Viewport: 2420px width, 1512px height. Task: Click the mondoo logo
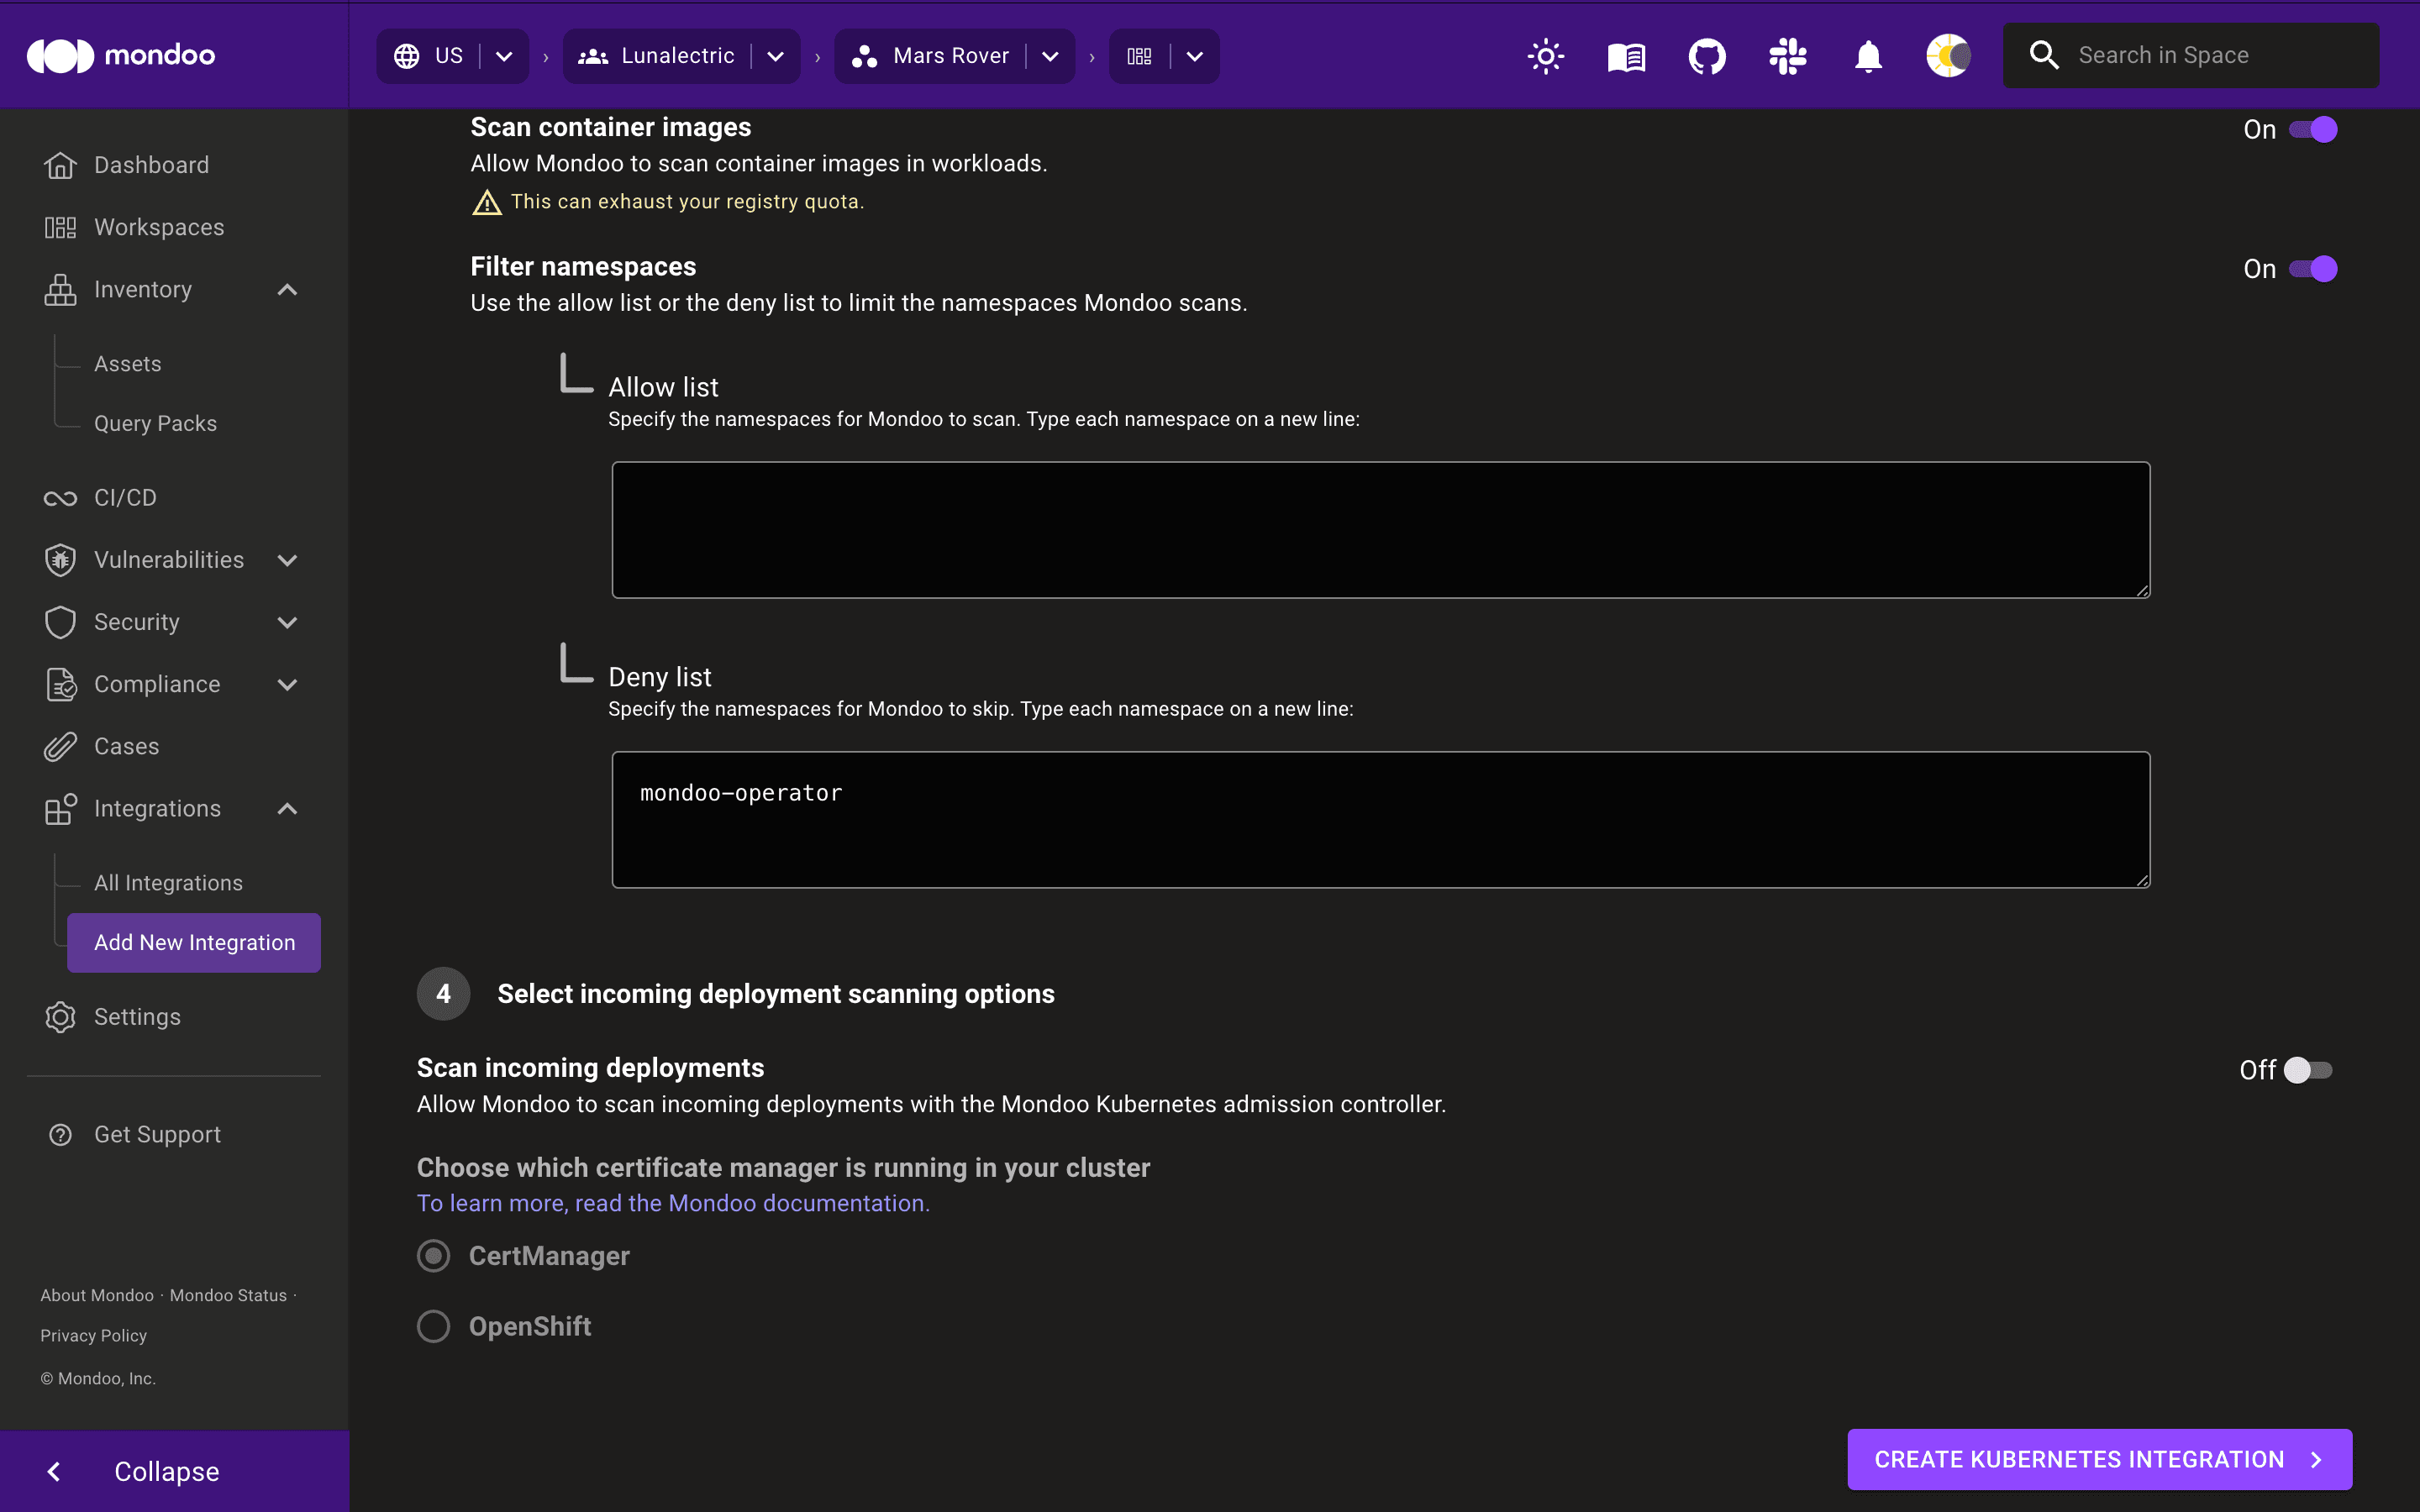pyautogui.click(x=121, y=55)
